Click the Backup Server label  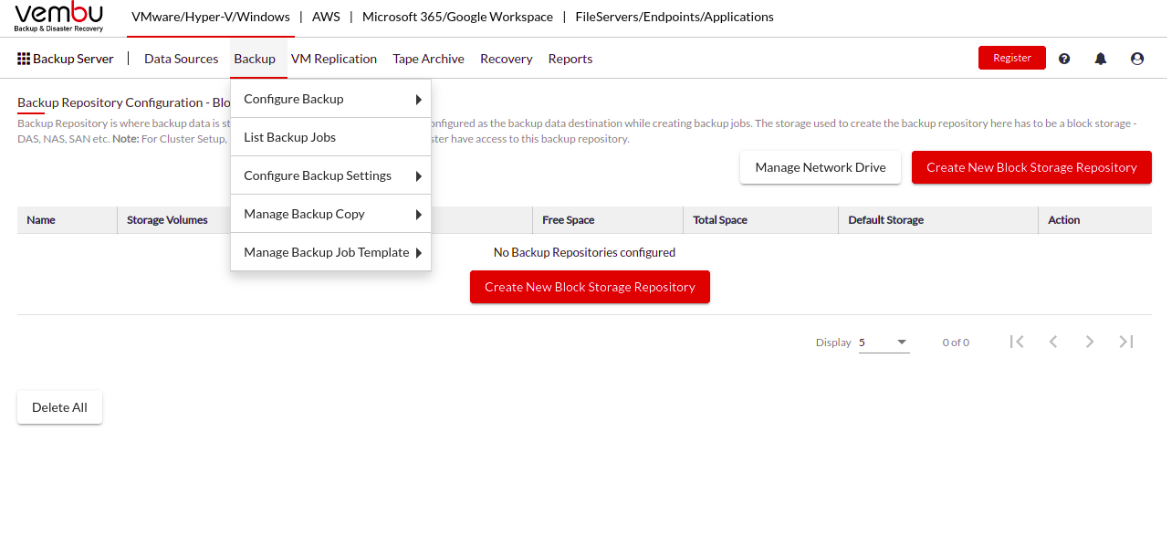(73, 59)
